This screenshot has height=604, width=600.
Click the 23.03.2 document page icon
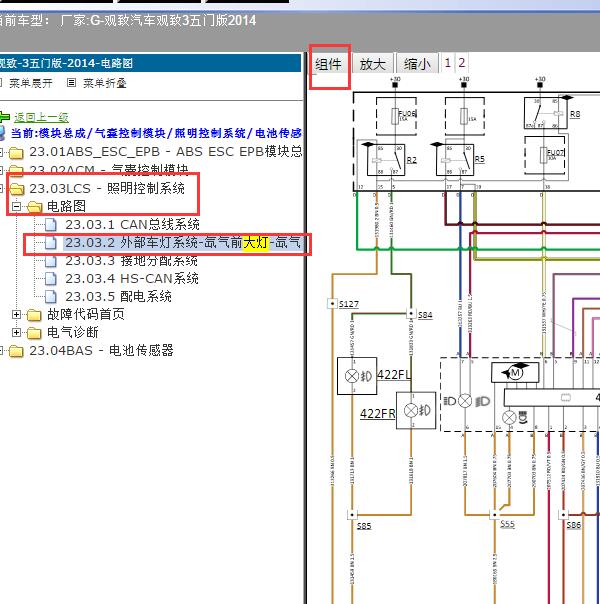tap(51, 243)
